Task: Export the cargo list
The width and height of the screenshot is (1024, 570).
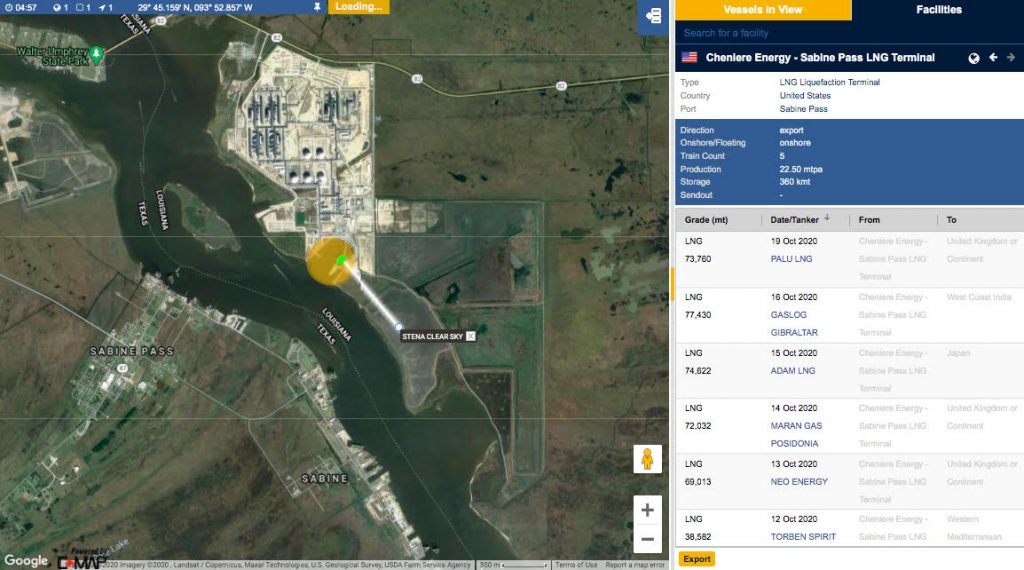Action: pos(697,559)
